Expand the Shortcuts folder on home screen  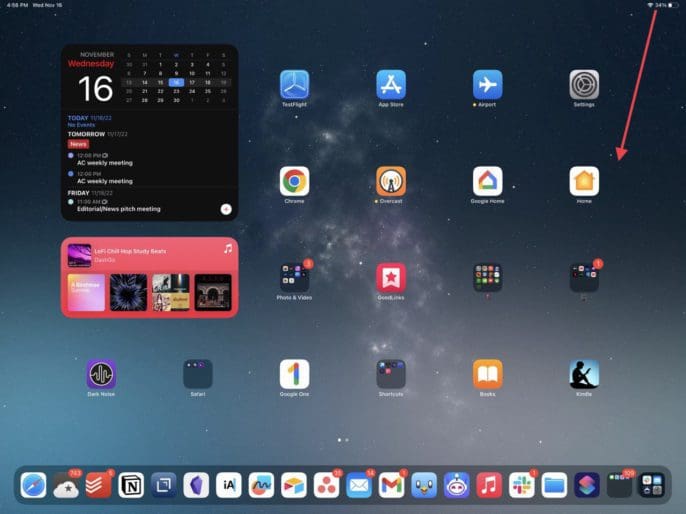391,374
